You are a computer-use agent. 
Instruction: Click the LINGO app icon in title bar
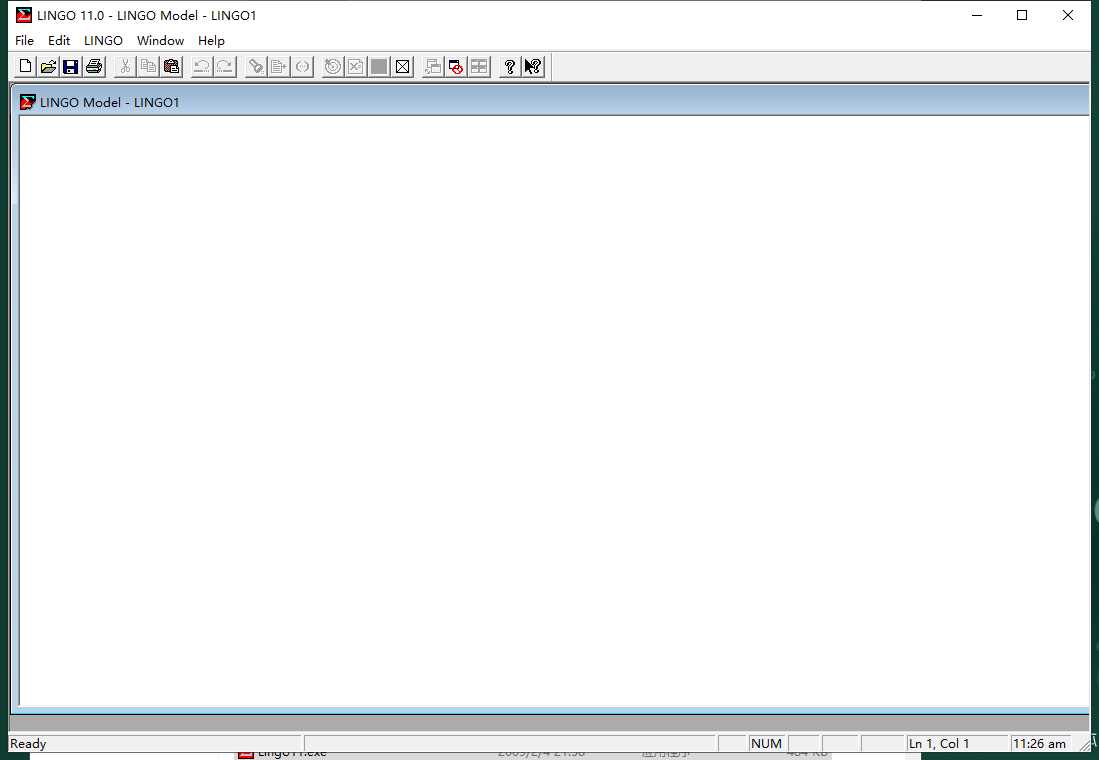tap(24, 15)
